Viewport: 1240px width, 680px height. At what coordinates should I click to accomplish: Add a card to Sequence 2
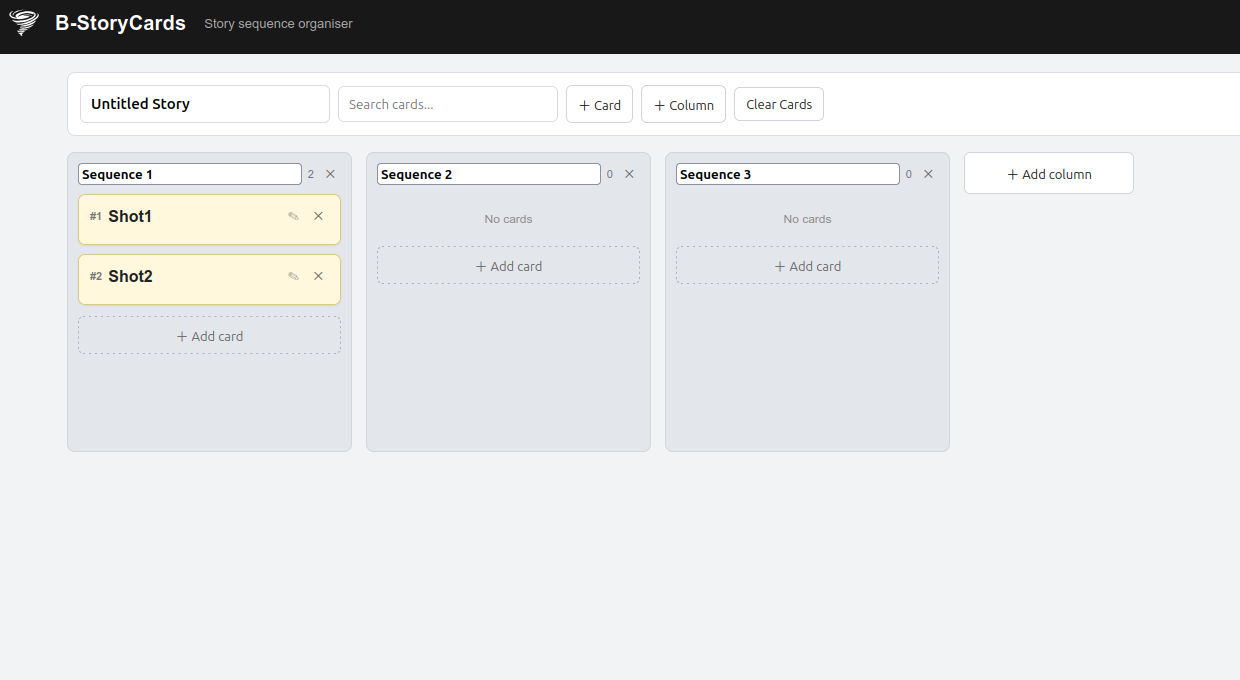(508, 266)
